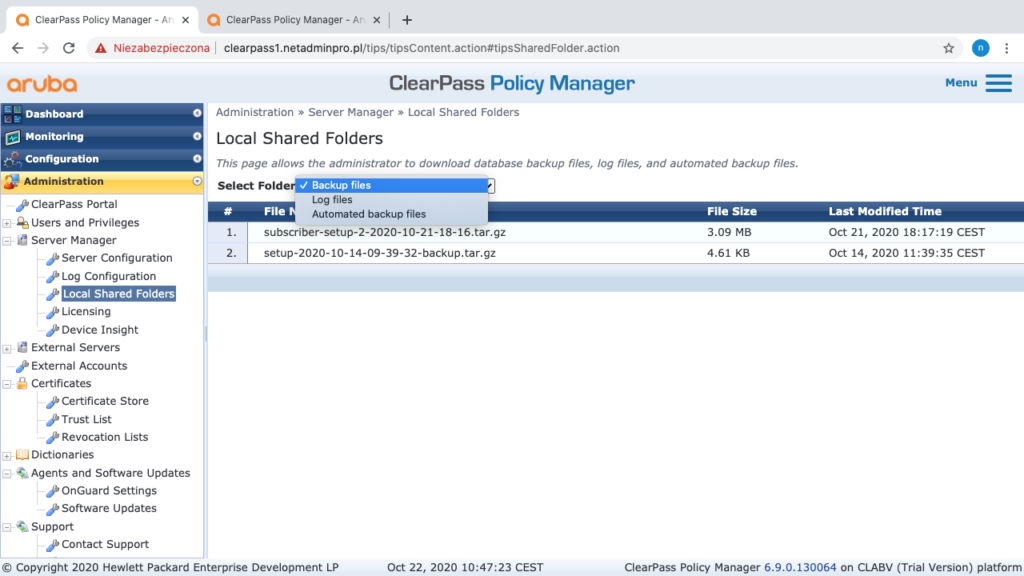Click the Monitoring section icon
This screenshot has width=1024, height=576.
click(12, 137)
